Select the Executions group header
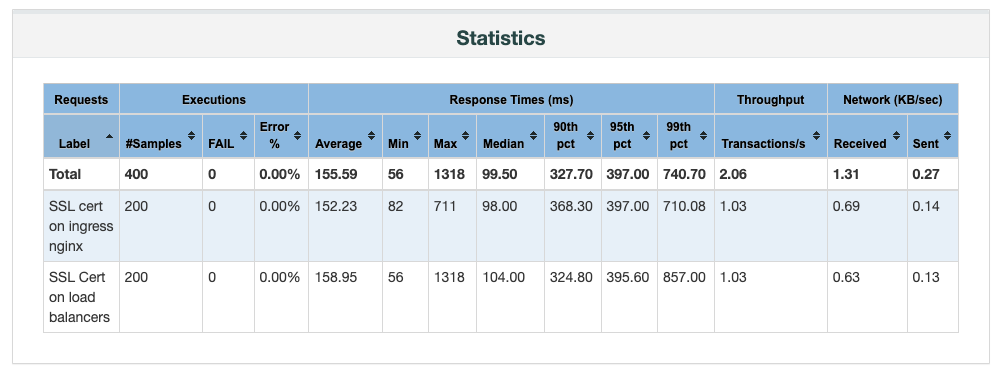The height and width of the screenshot is (373, 999). coord(214,99)
